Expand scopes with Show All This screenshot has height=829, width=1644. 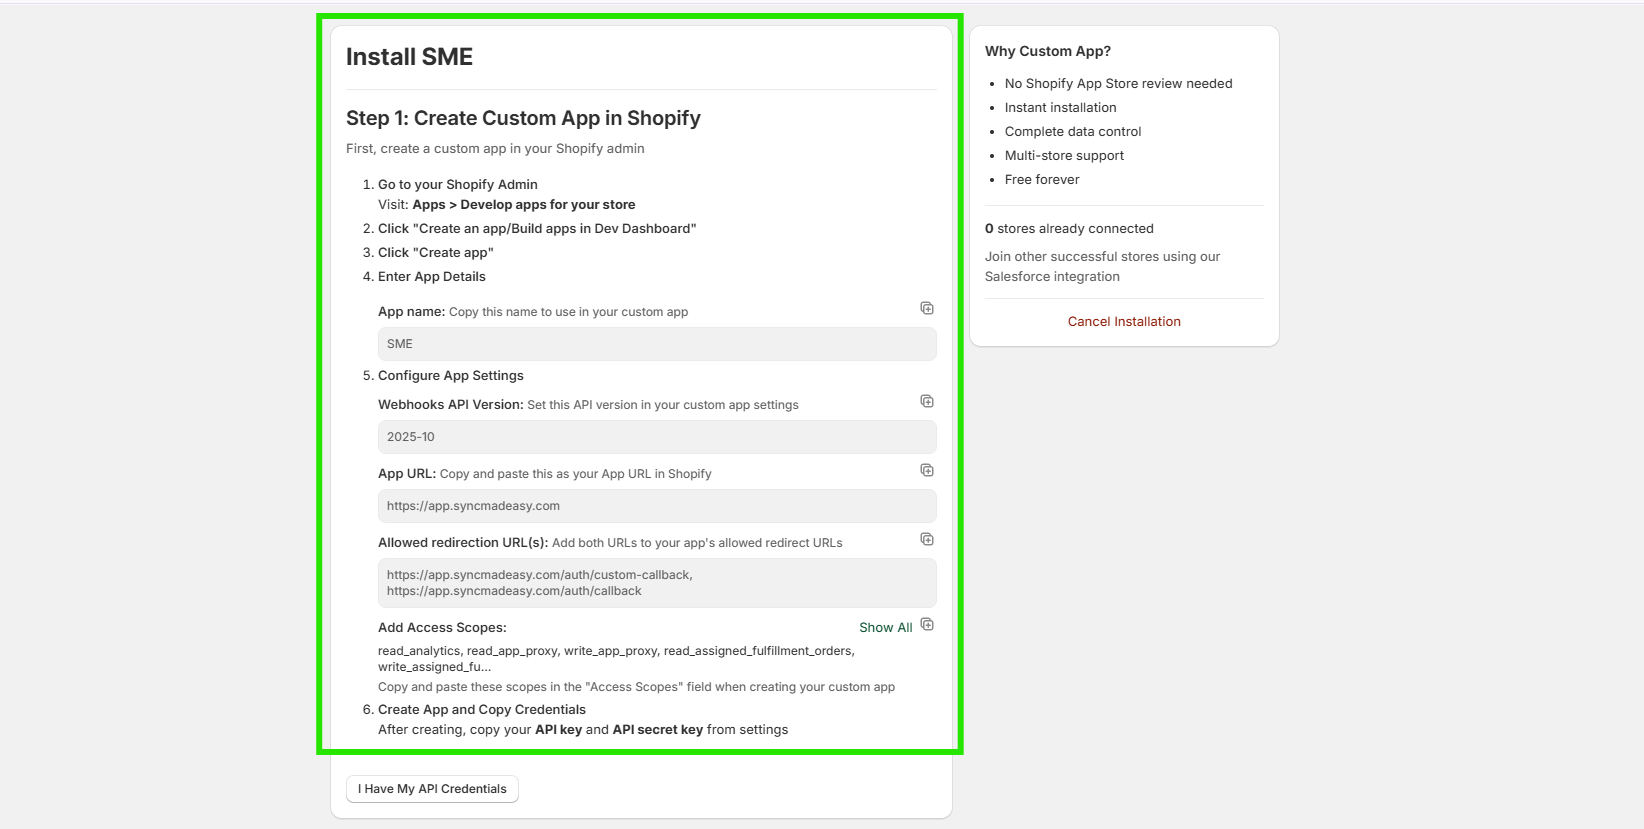pos(885,628)
